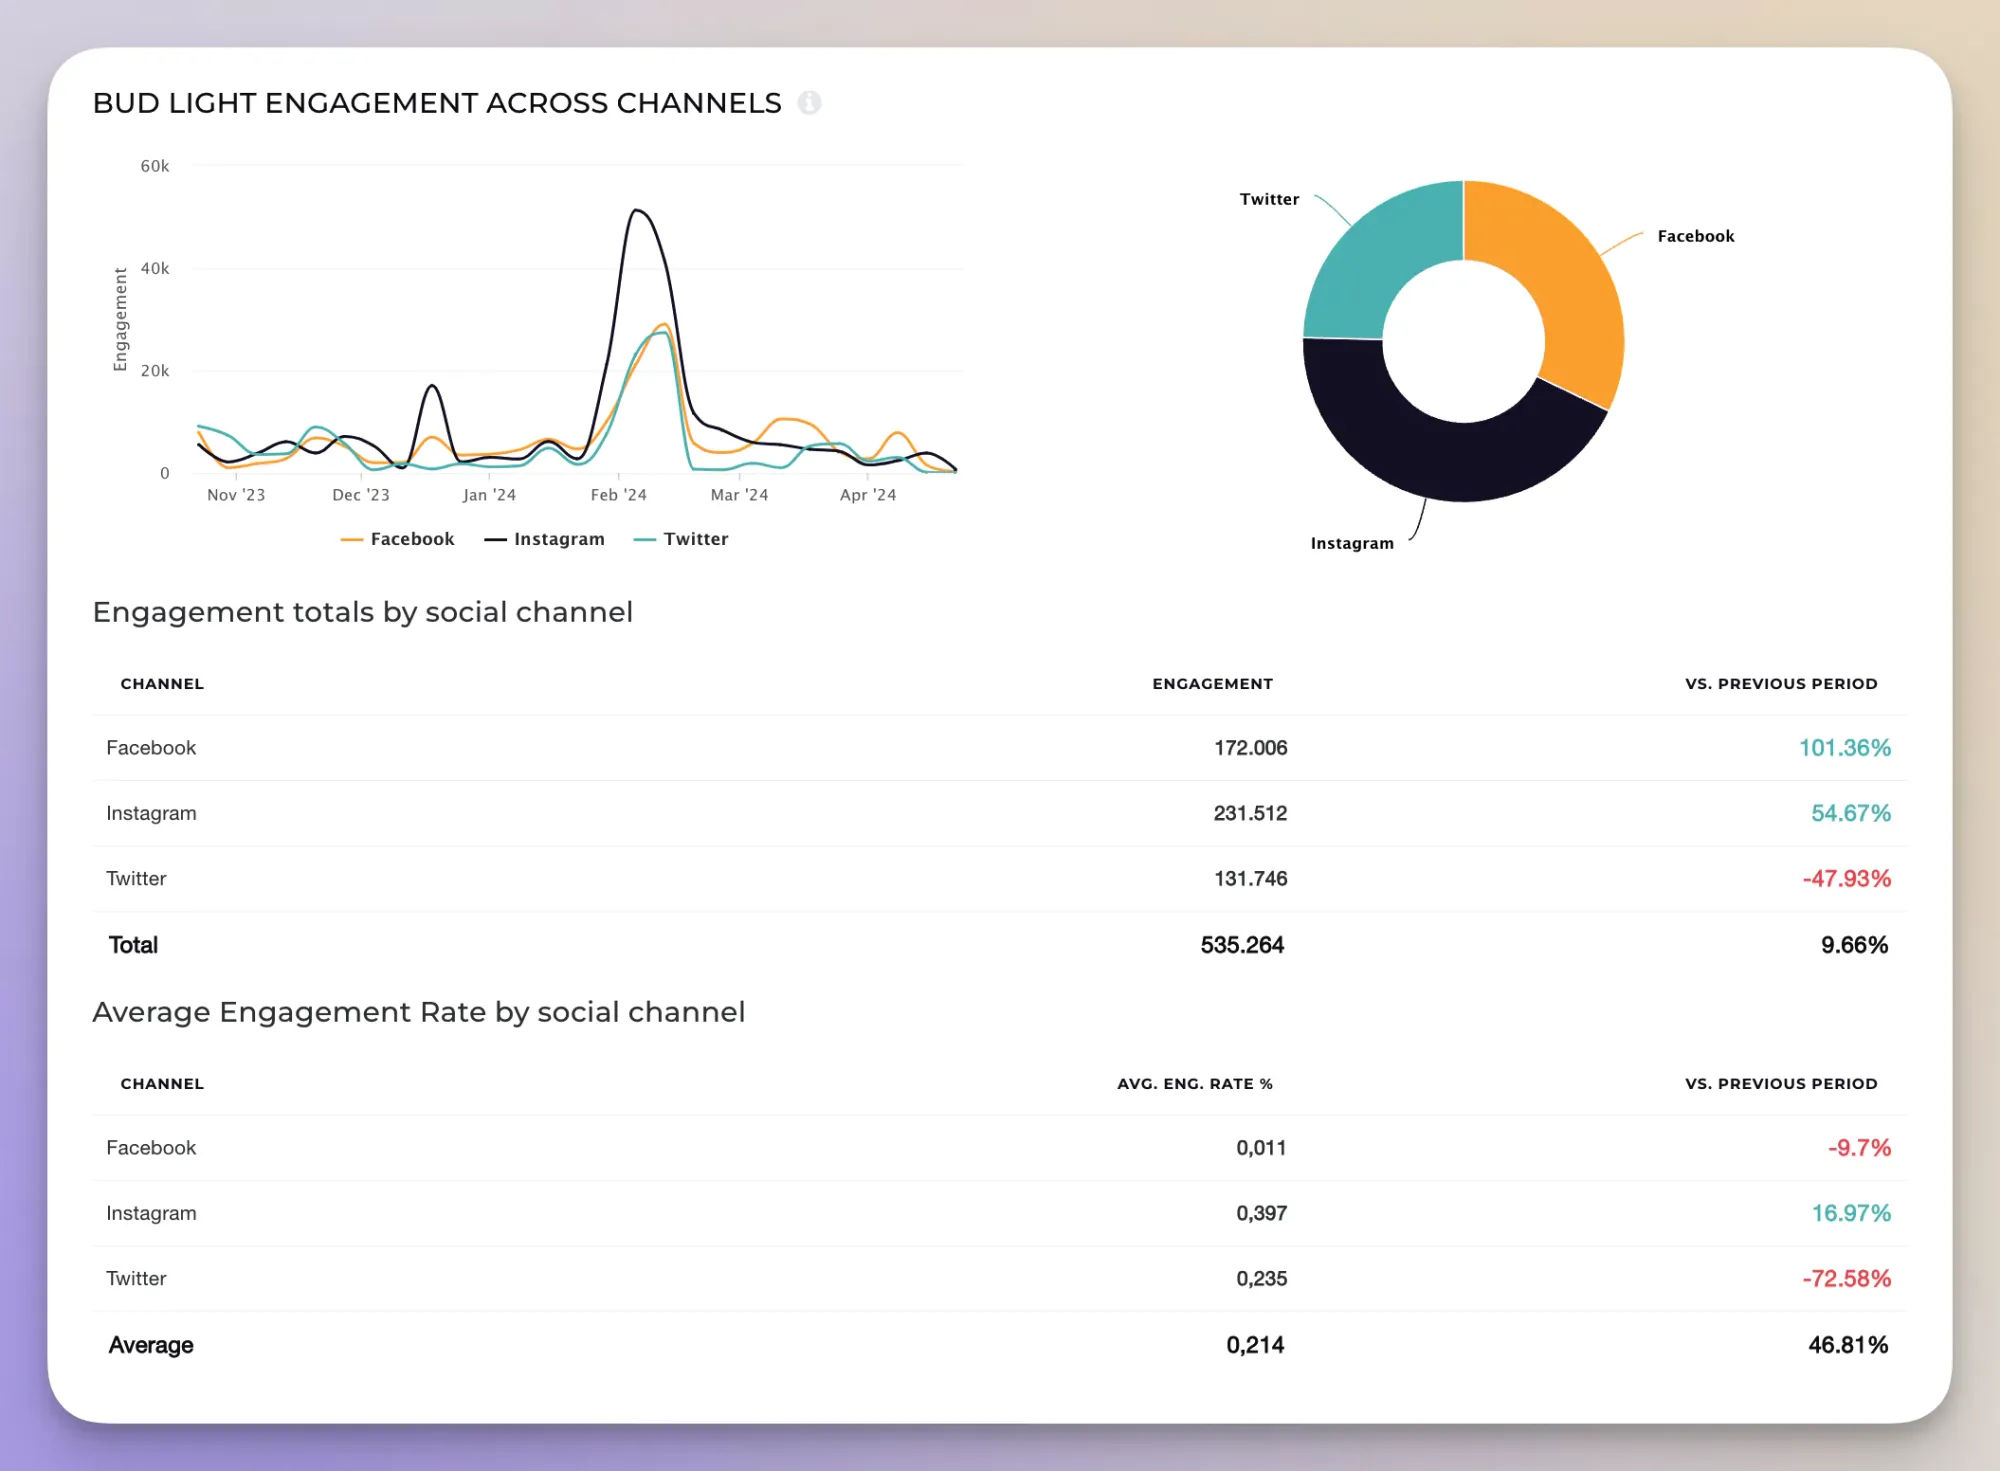Click the info icon beside the dashboard title

pos(809,103)
